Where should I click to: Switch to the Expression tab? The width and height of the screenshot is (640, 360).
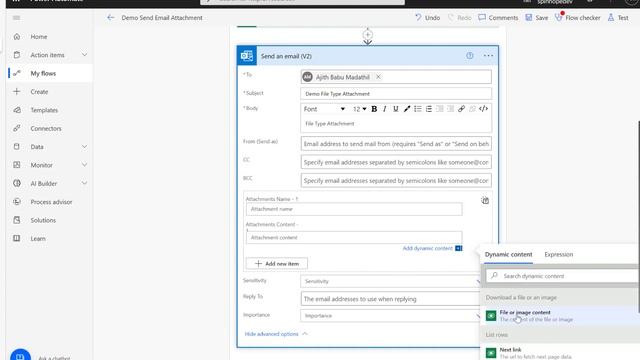(x=558, y=254)
